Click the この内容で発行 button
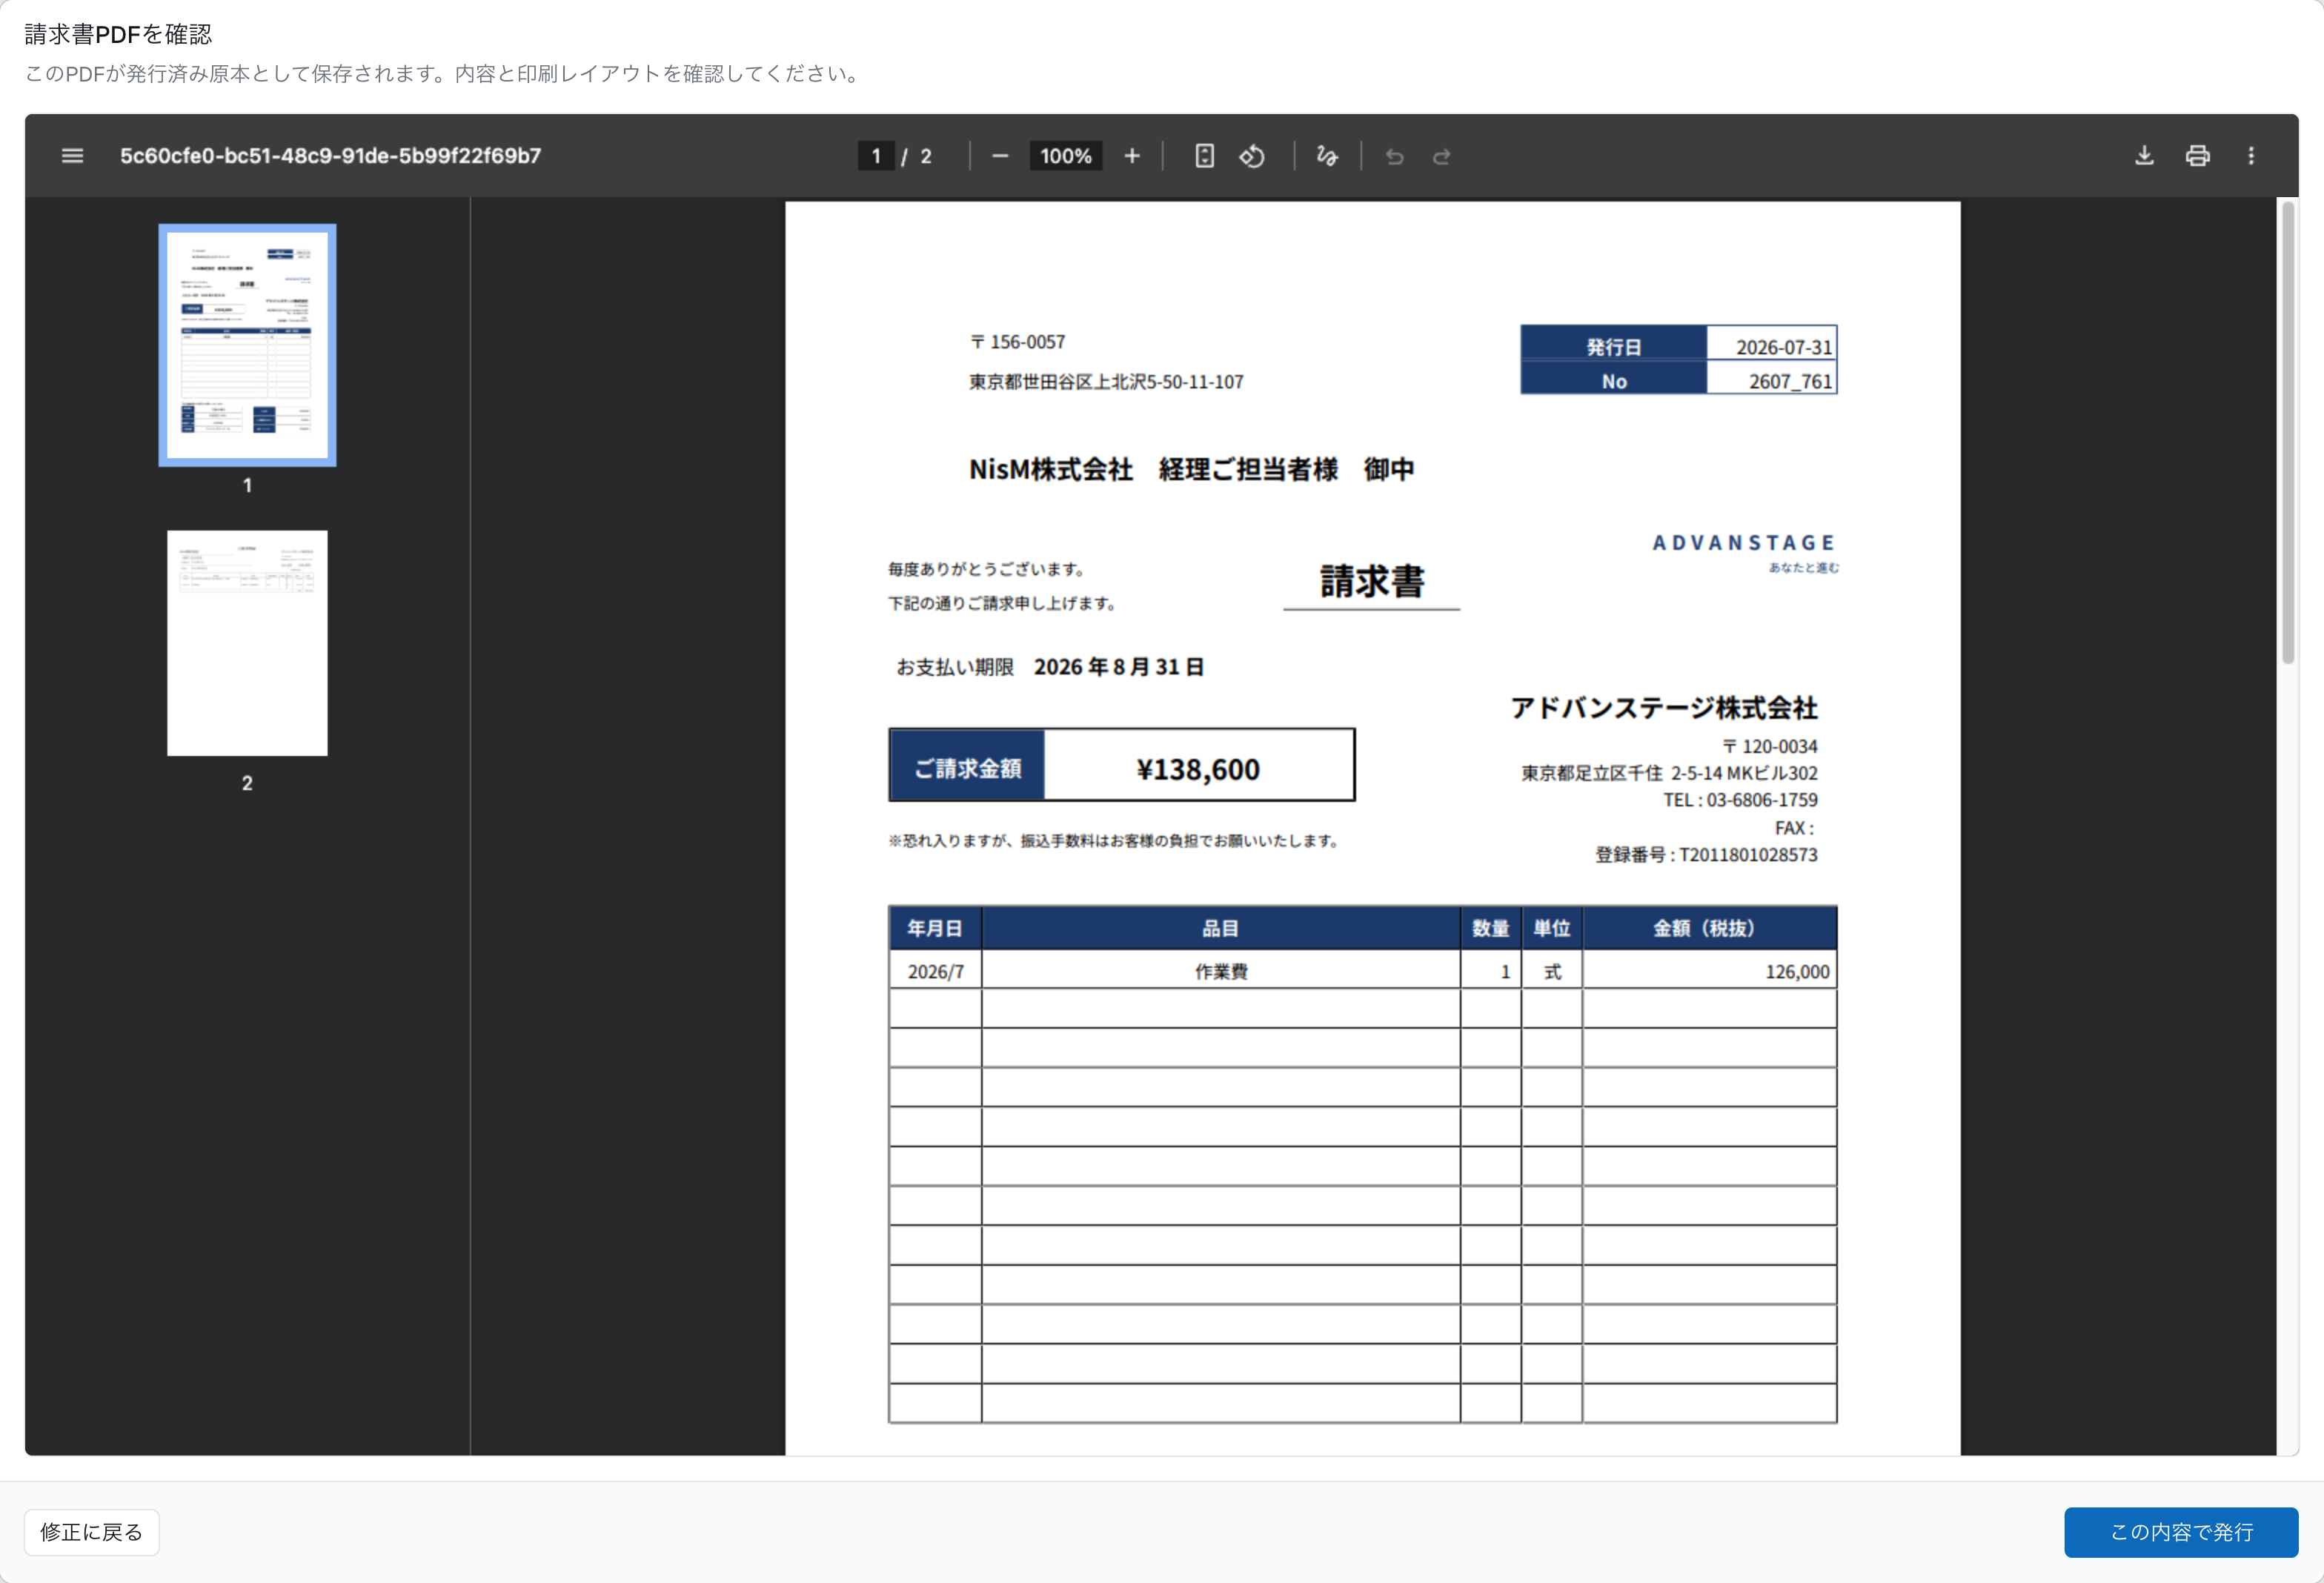The image size is (2324, 1583). (x=2181, y=1532)
